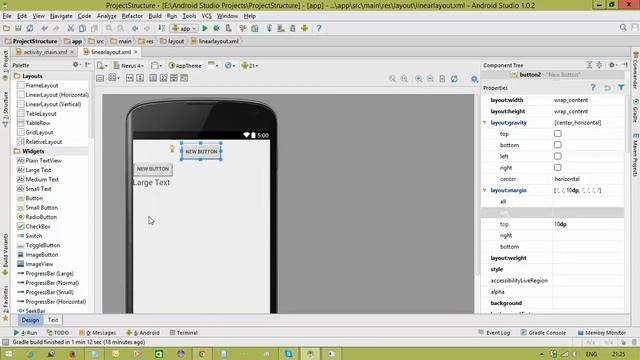This screenshot has width=640, height=360.
Task: Select LinearLayout (Horizontal) in Palette
Action: point(53,95)
